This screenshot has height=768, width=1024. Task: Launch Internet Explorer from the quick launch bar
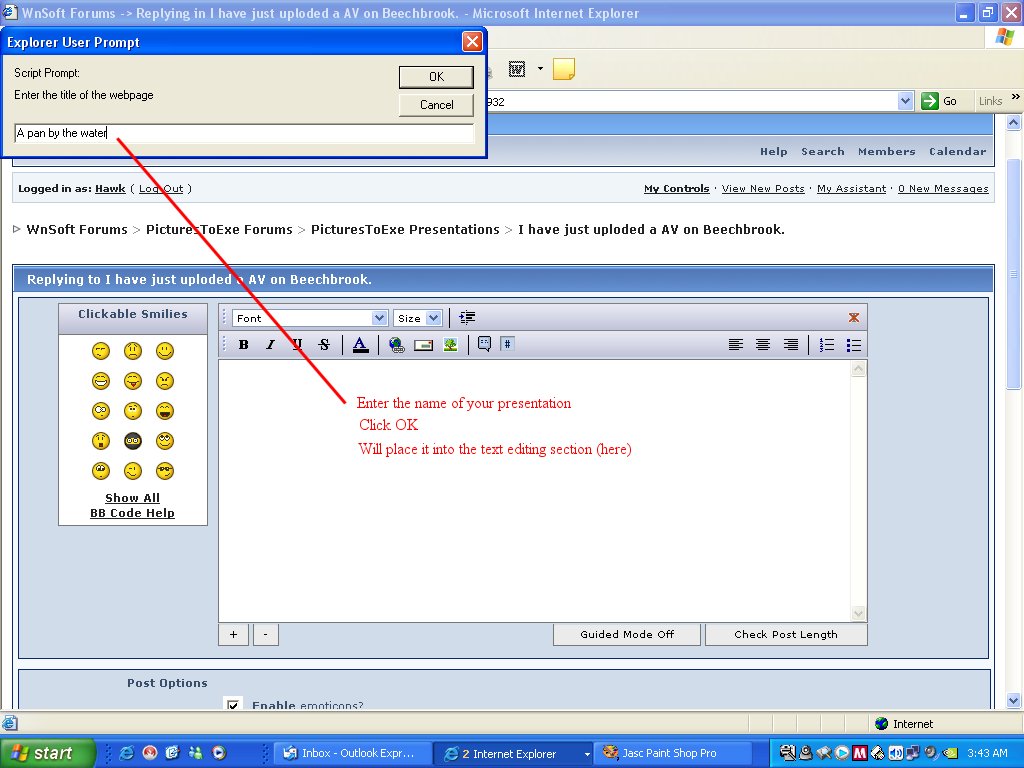click(x=127, y=753)
